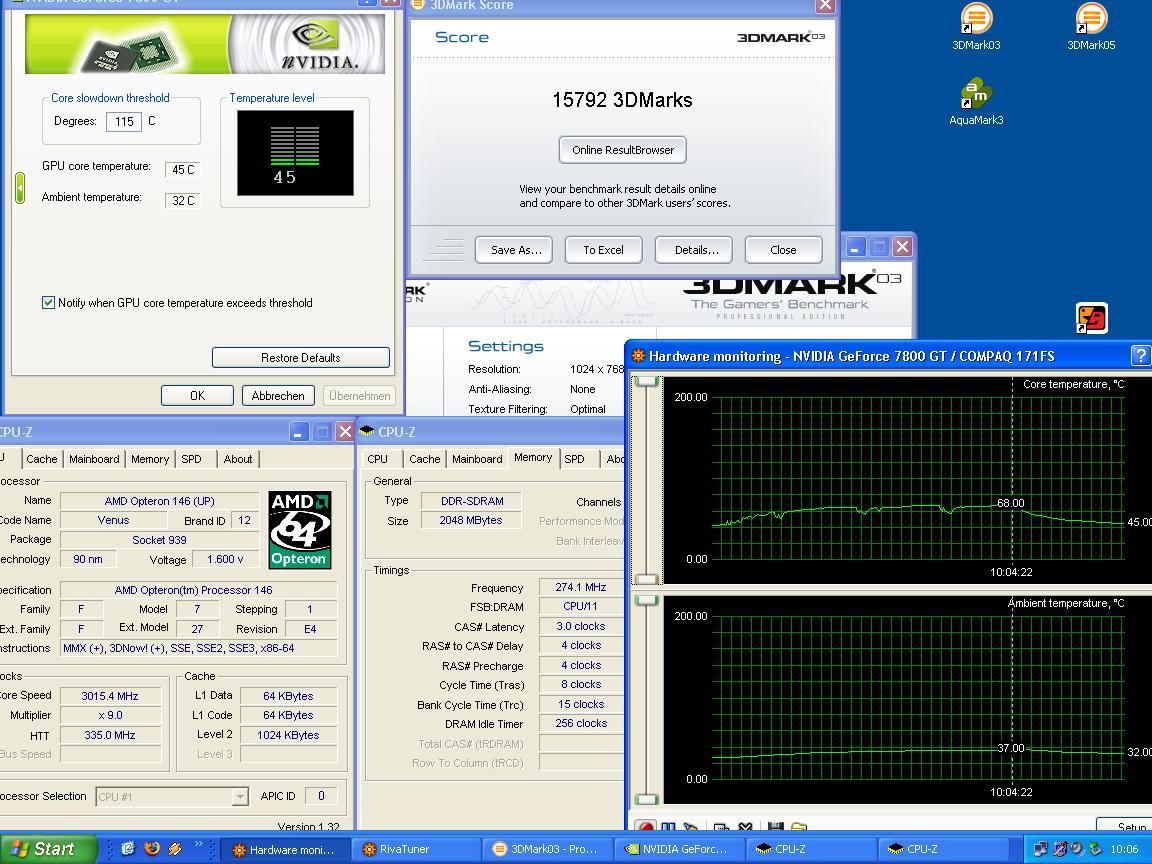
Task: Click the green expand handle on NVIDIA panel edge
Action: [x=20, y=187]
